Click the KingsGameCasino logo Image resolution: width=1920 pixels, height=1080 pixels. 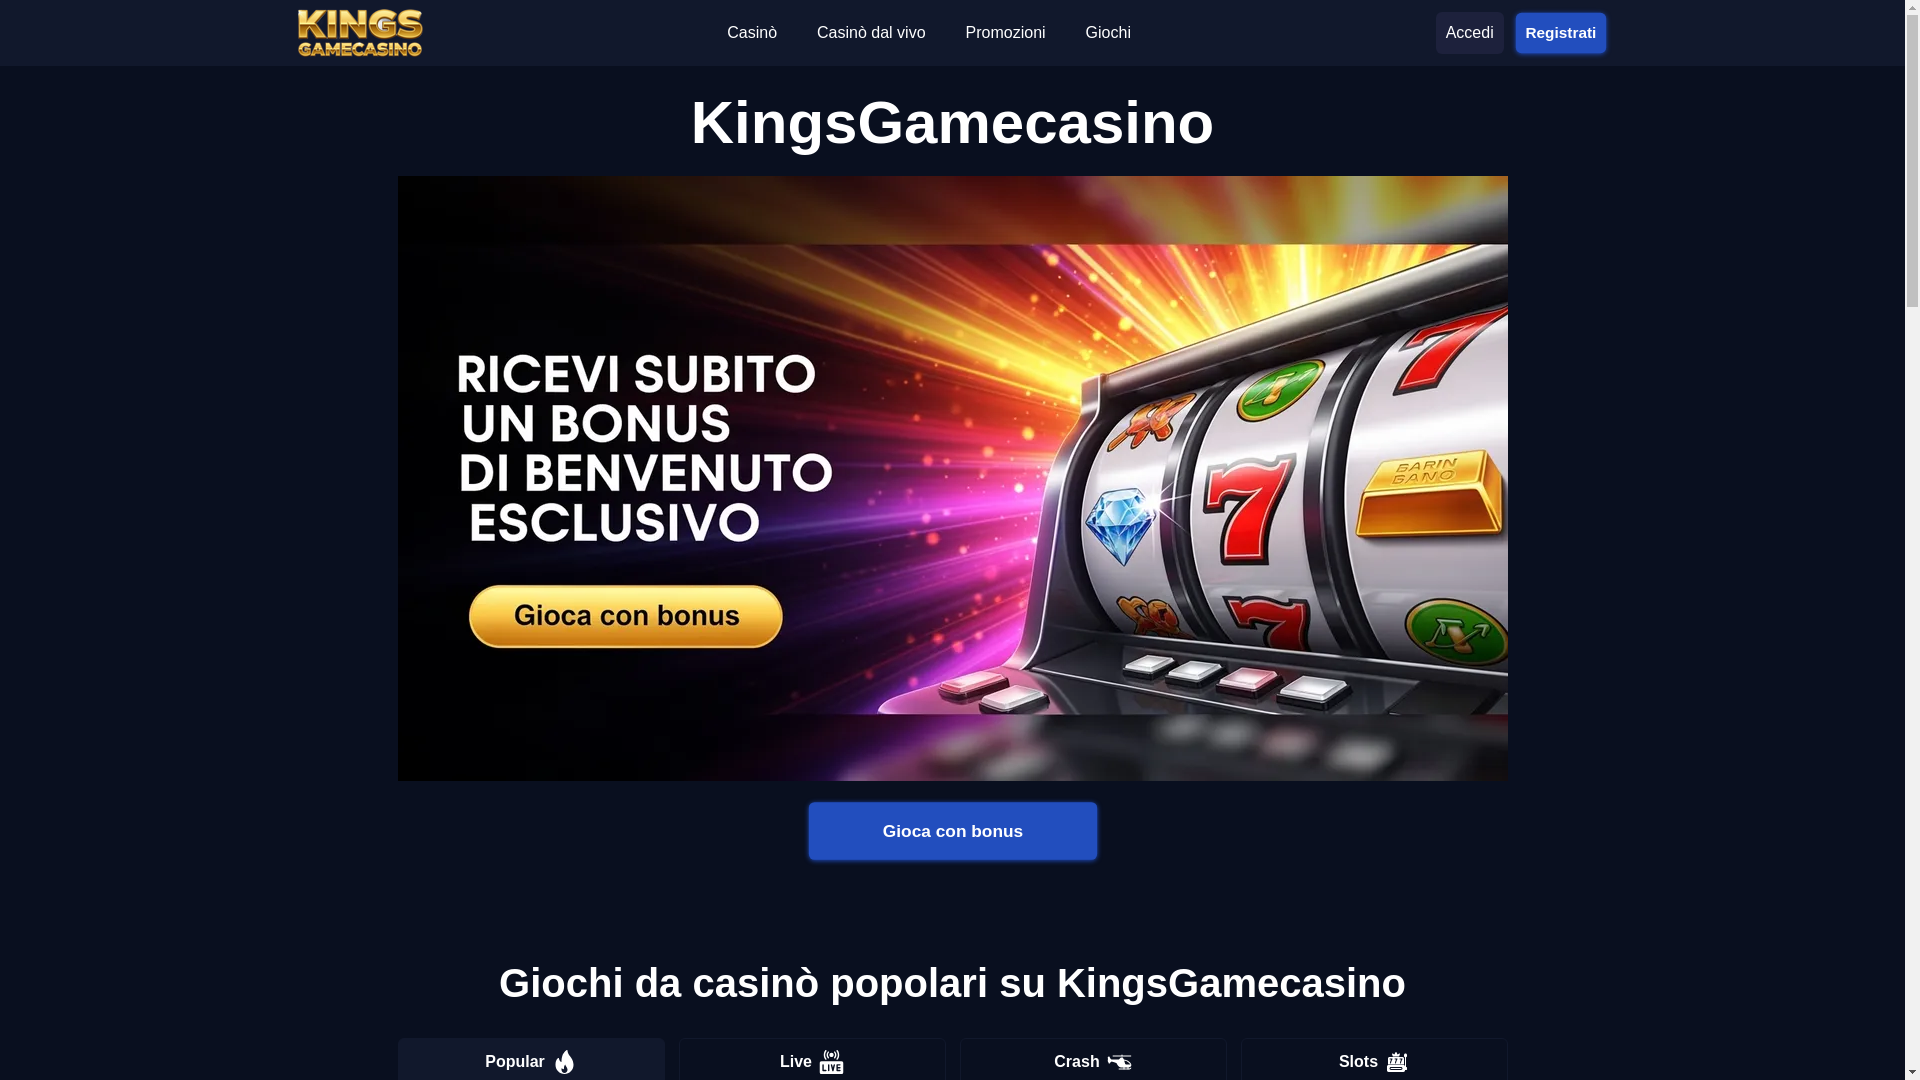tap(360, 33)
